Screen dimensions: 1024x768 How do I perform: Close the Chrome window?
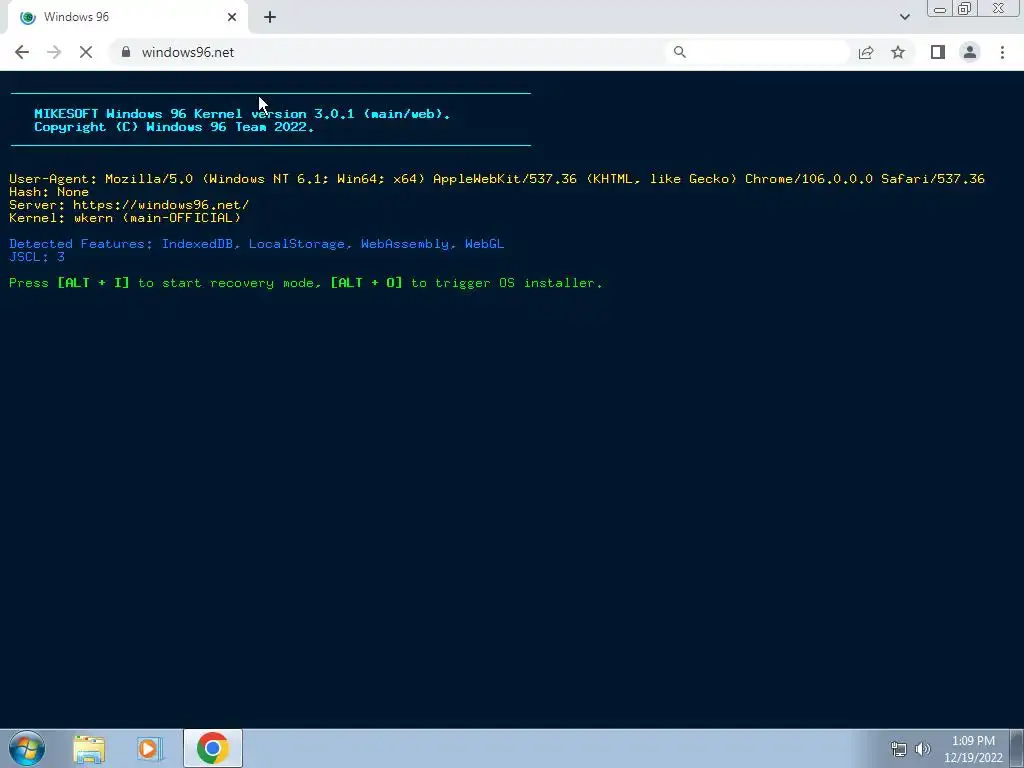[x=999, y=9]
